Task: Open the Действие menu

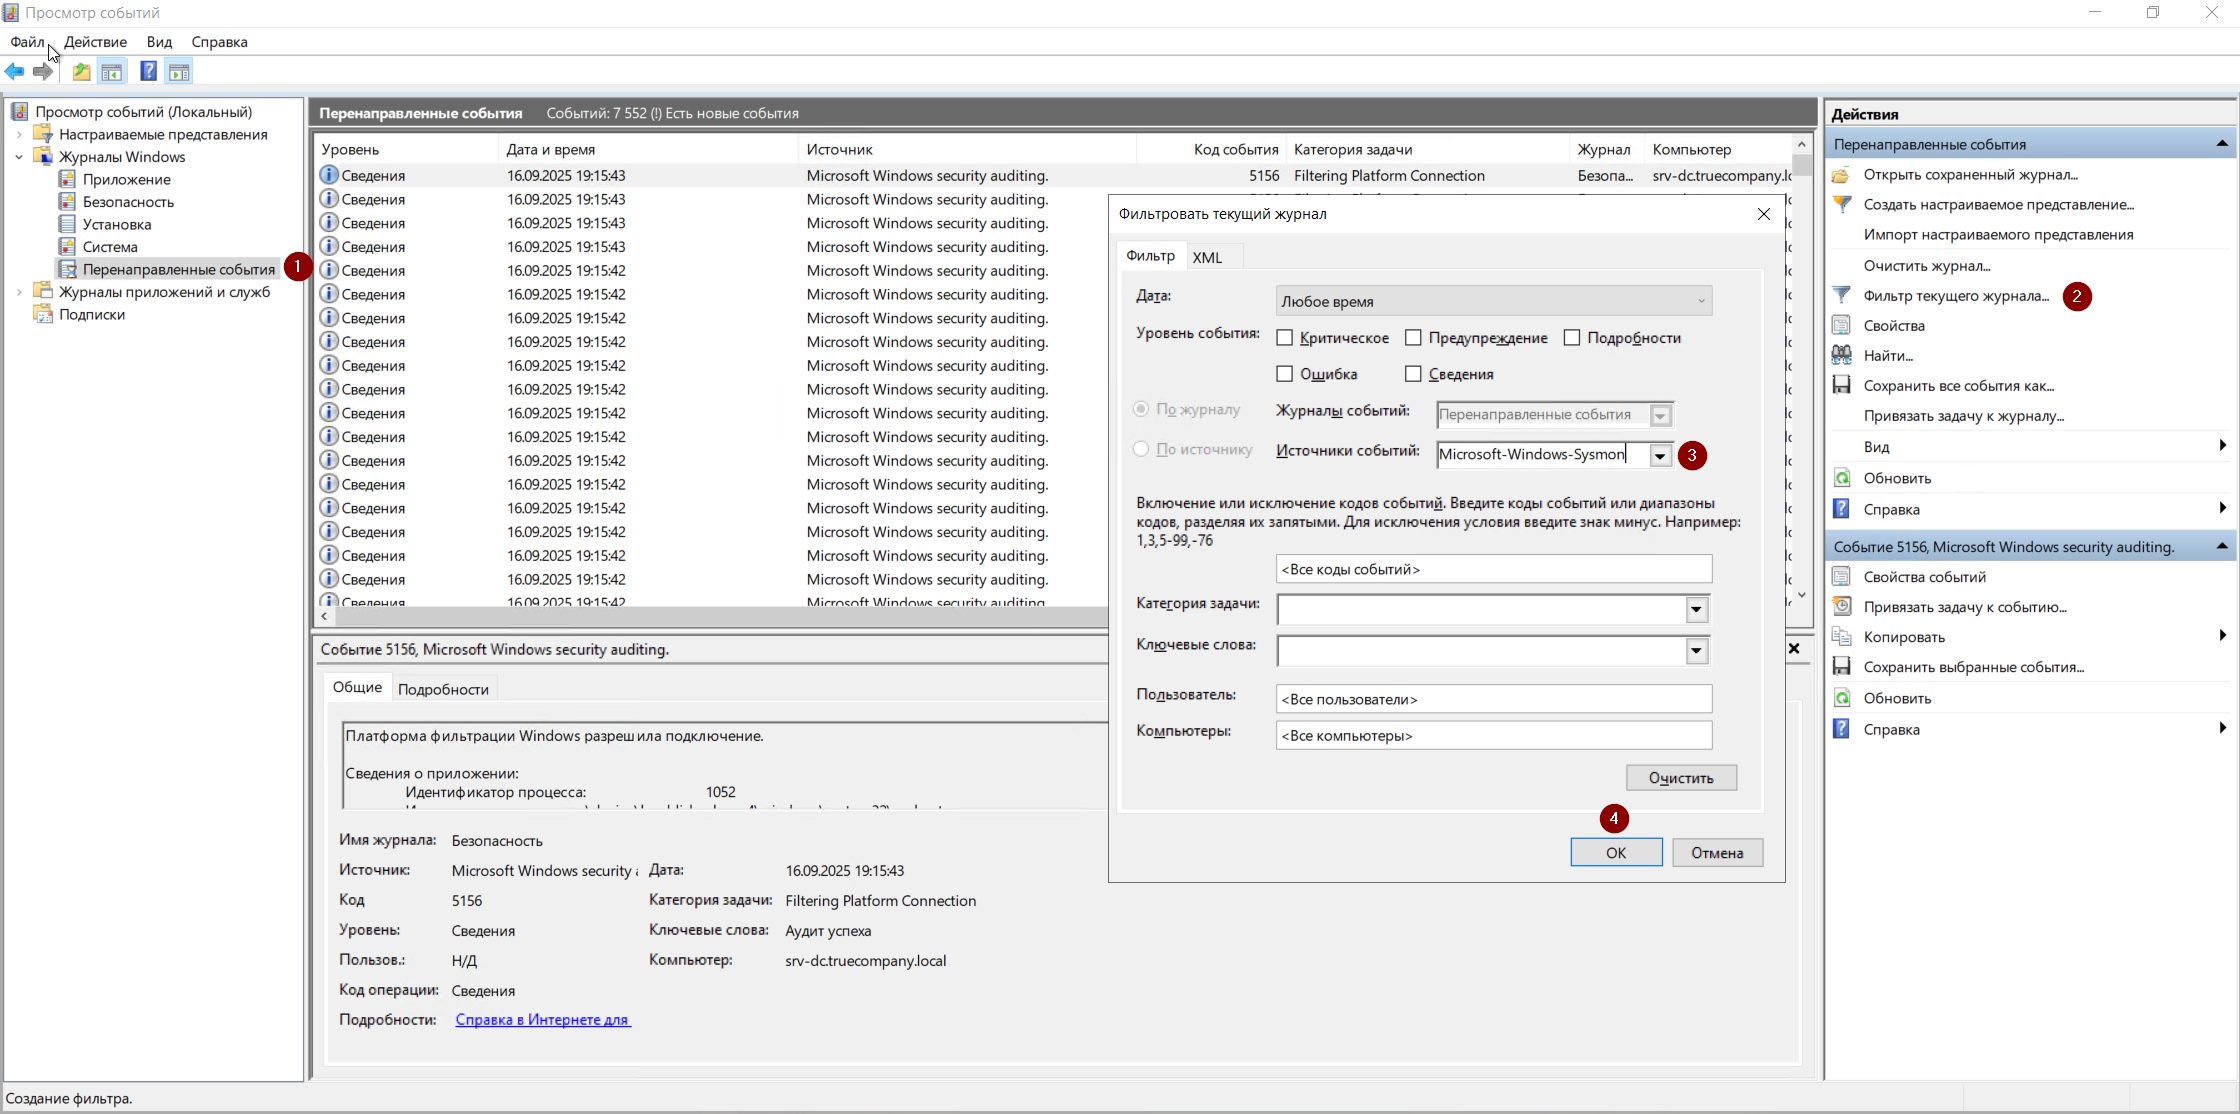Action: pyautogui.click(x=95, y=42)
